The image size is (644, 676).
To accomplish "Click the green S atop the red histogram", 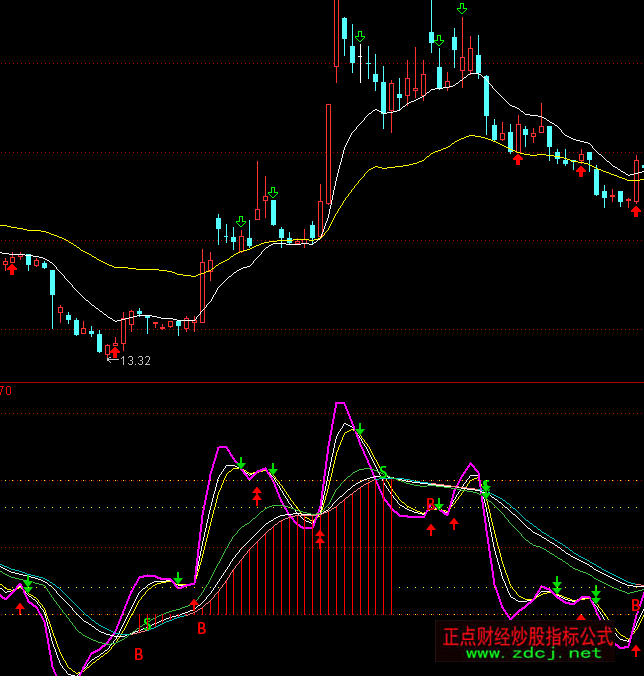I will pos(382,472).
